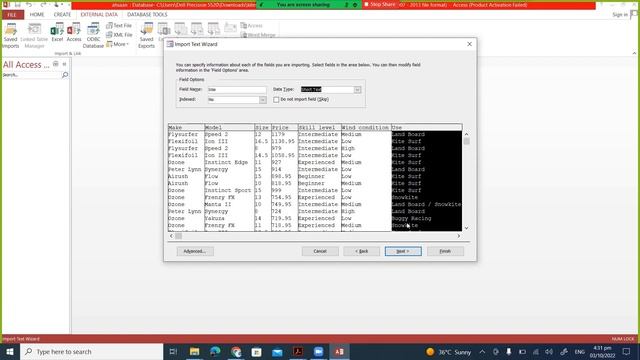The image size is (640, 360).
Task: Expand the More import options dropdown
Action: [118, 44]
